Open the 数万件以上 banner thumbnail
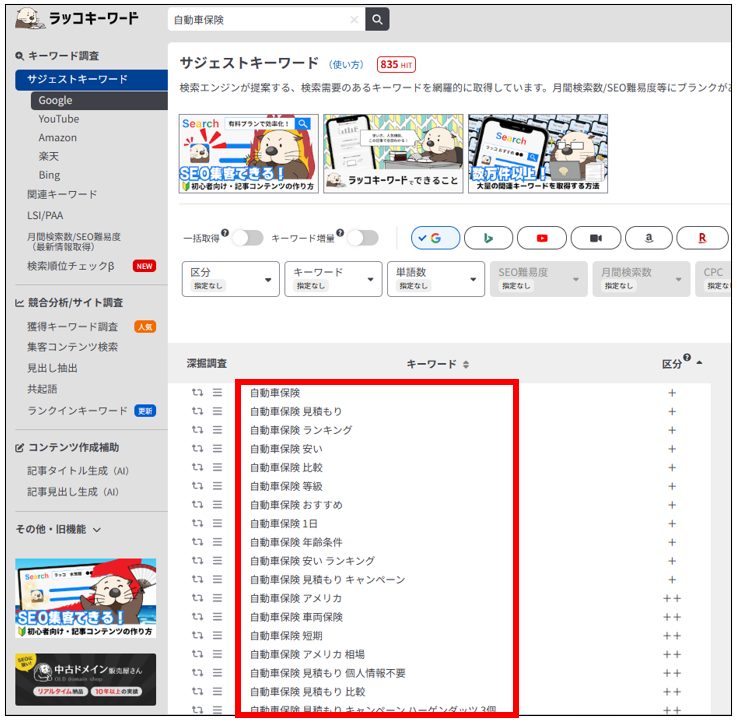 [x=538, y=154]
